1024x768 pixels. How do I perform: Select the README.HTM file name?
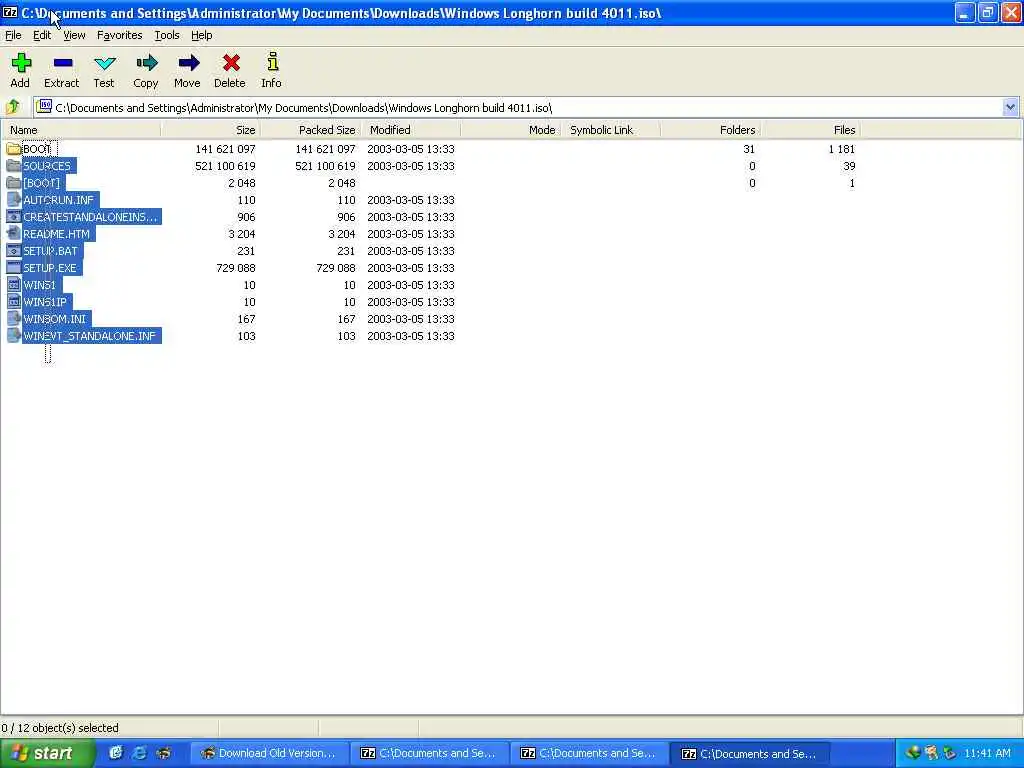(57, 234)
